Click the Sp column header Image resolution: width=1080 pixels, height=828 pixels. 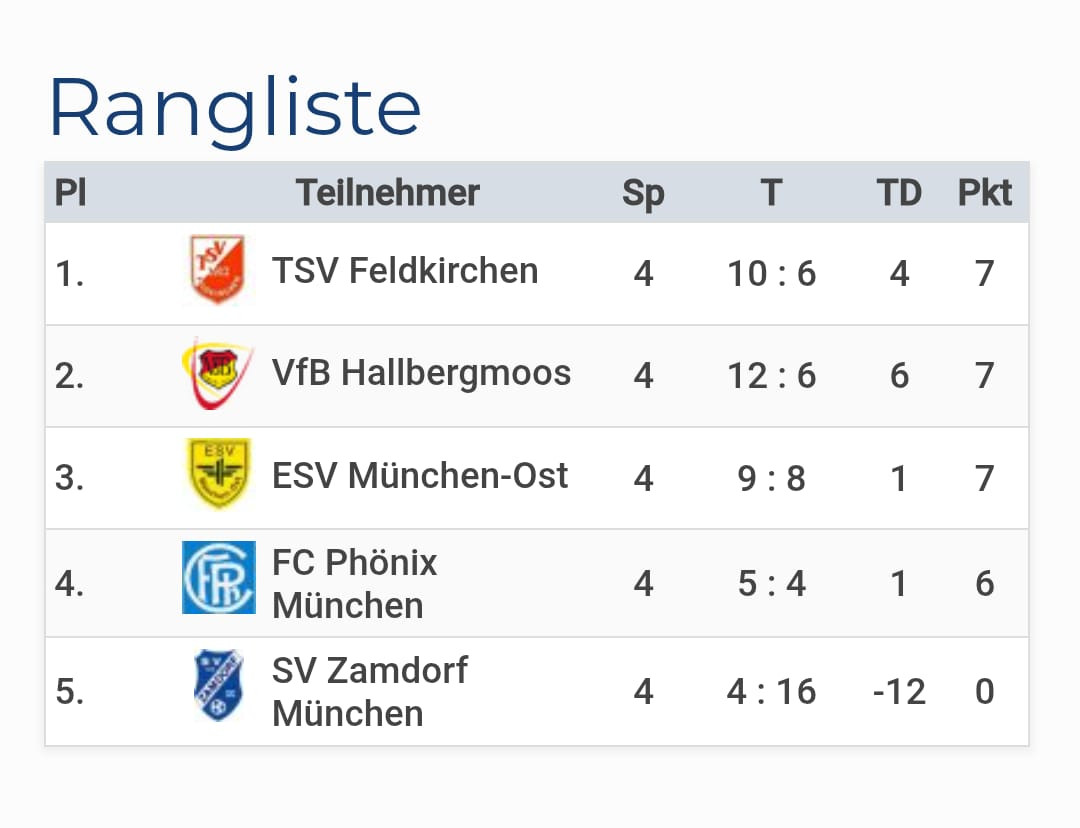pyautogui.click(x=643, y=192)
